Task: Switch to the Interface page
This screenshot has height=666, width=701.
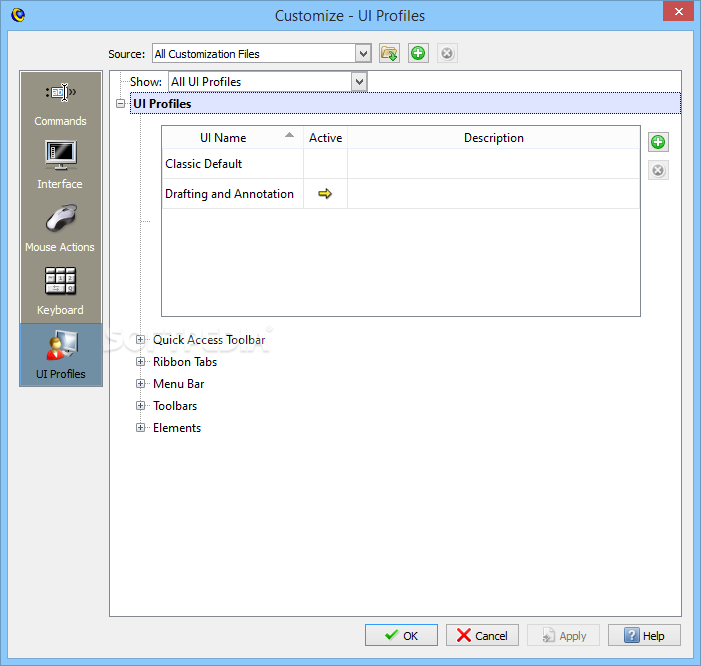Action: (61, 166)
